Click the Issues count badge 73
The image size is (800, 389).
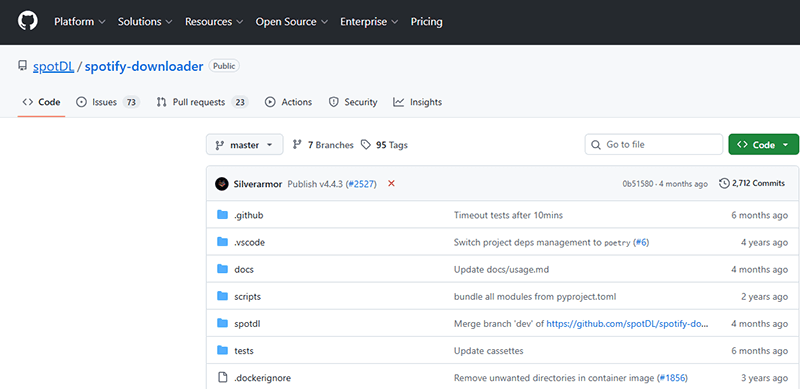coord(131,102)
